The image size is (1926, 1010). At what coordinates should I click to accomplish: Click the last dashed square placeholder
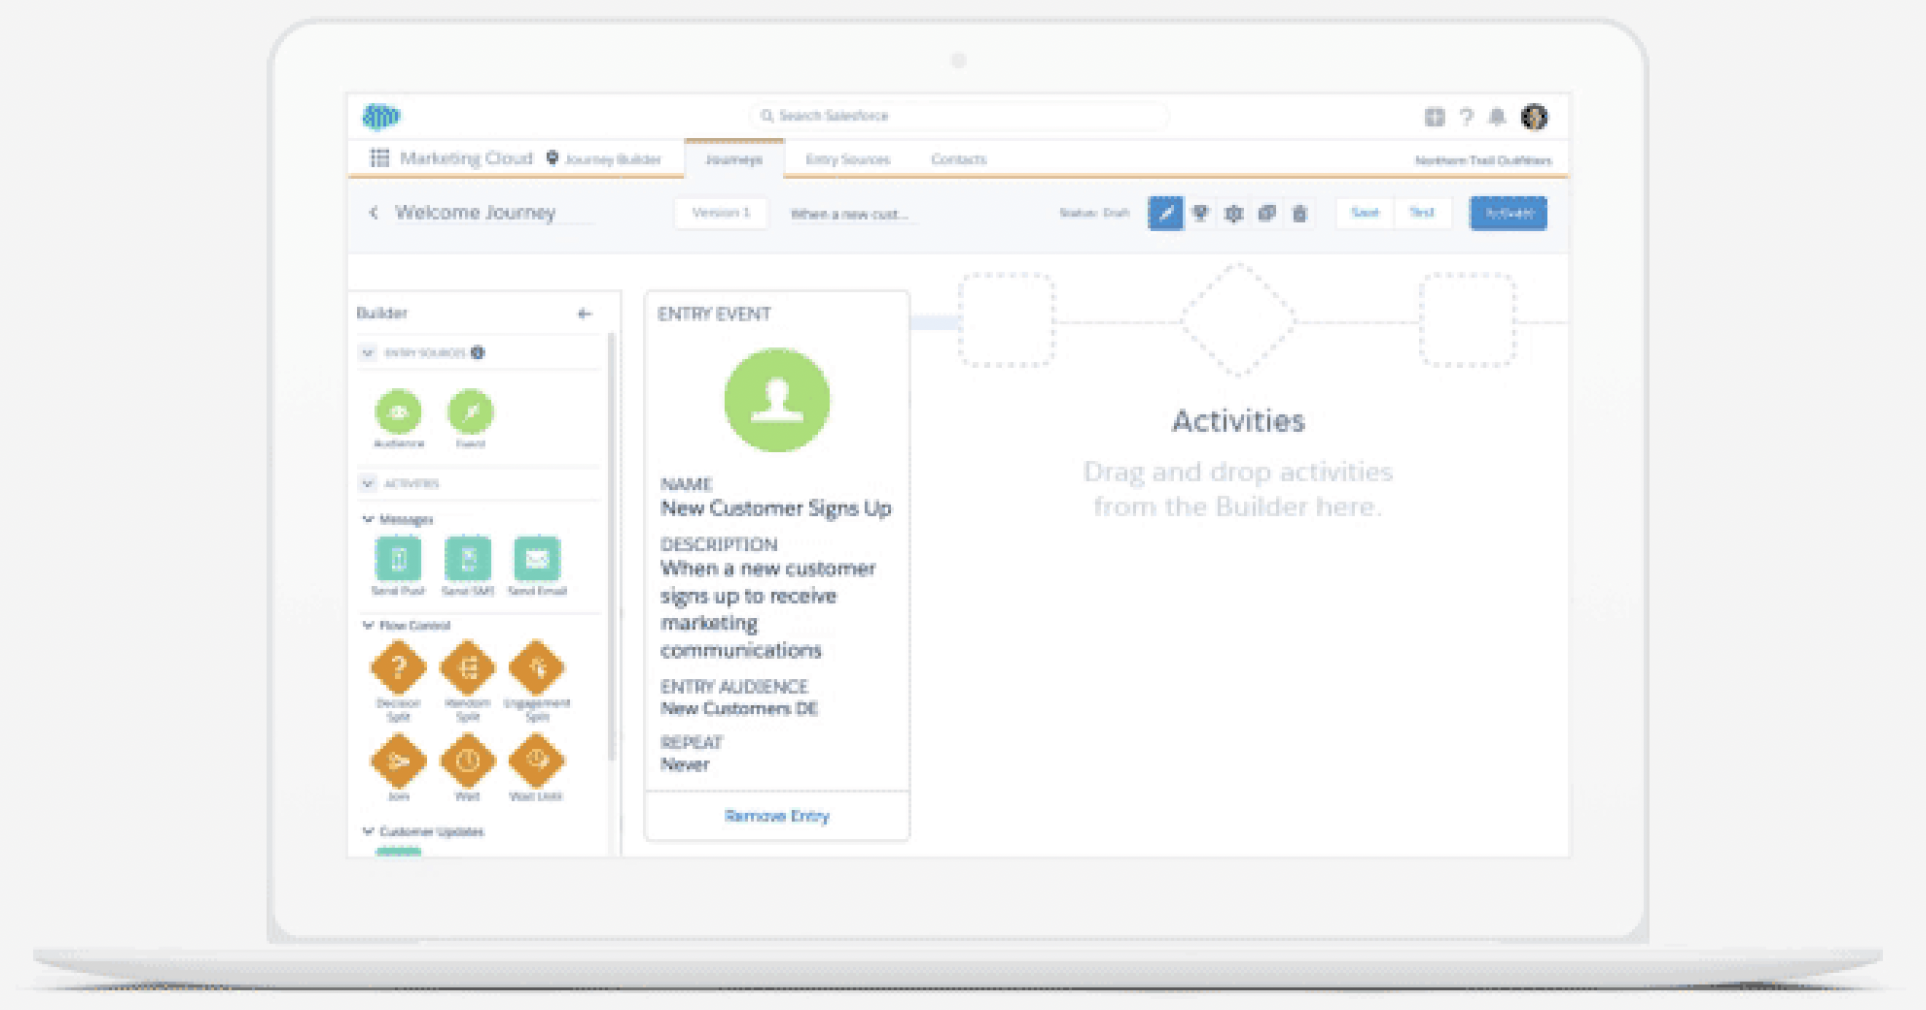1467,320
